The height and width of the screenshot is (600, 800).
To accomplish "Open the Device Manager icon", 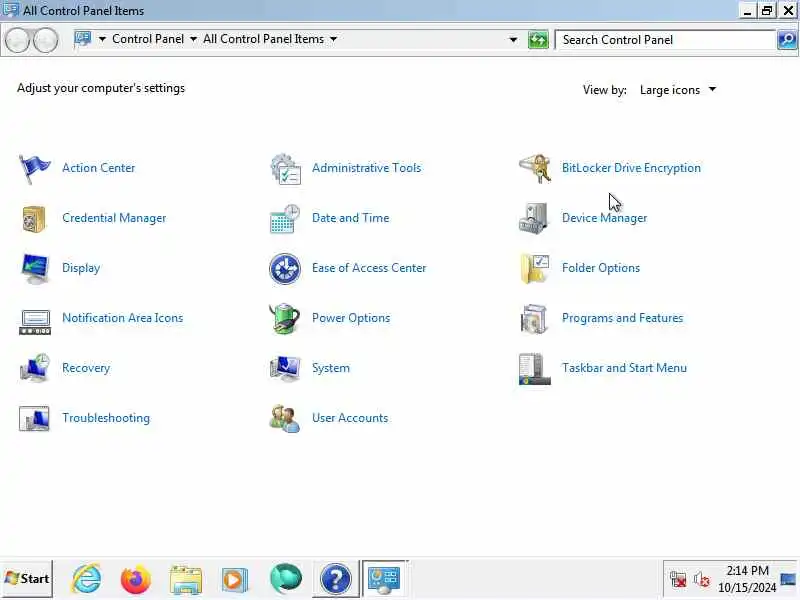I will point(534,218).
